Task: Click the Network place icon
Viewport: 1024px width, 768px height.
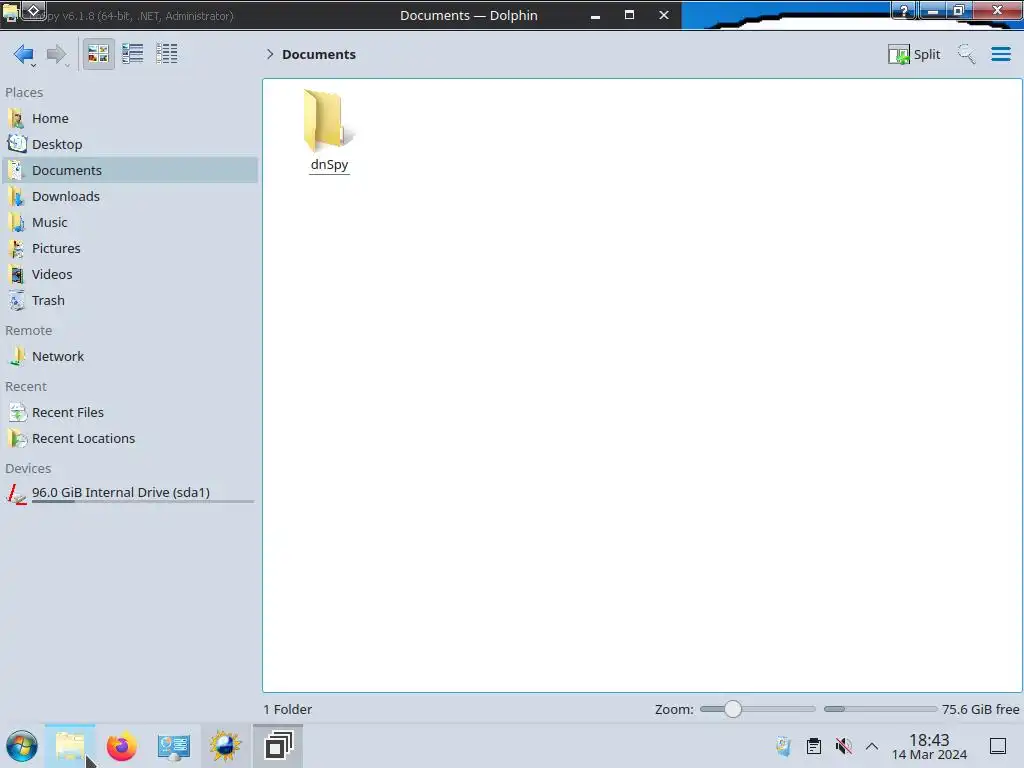Action: [16, 357]
